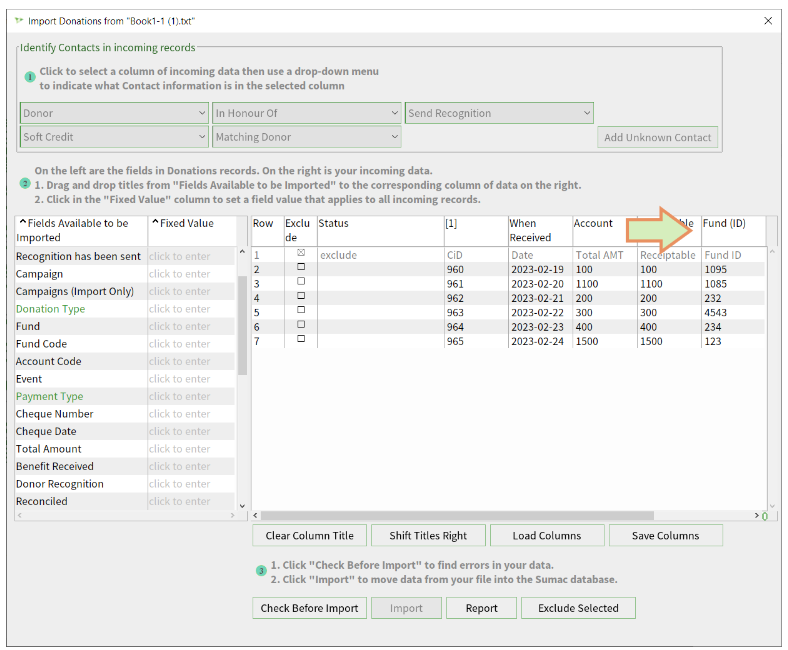Click the Load Columns button
Screen dimensions: 788x650
coord(547,535)
